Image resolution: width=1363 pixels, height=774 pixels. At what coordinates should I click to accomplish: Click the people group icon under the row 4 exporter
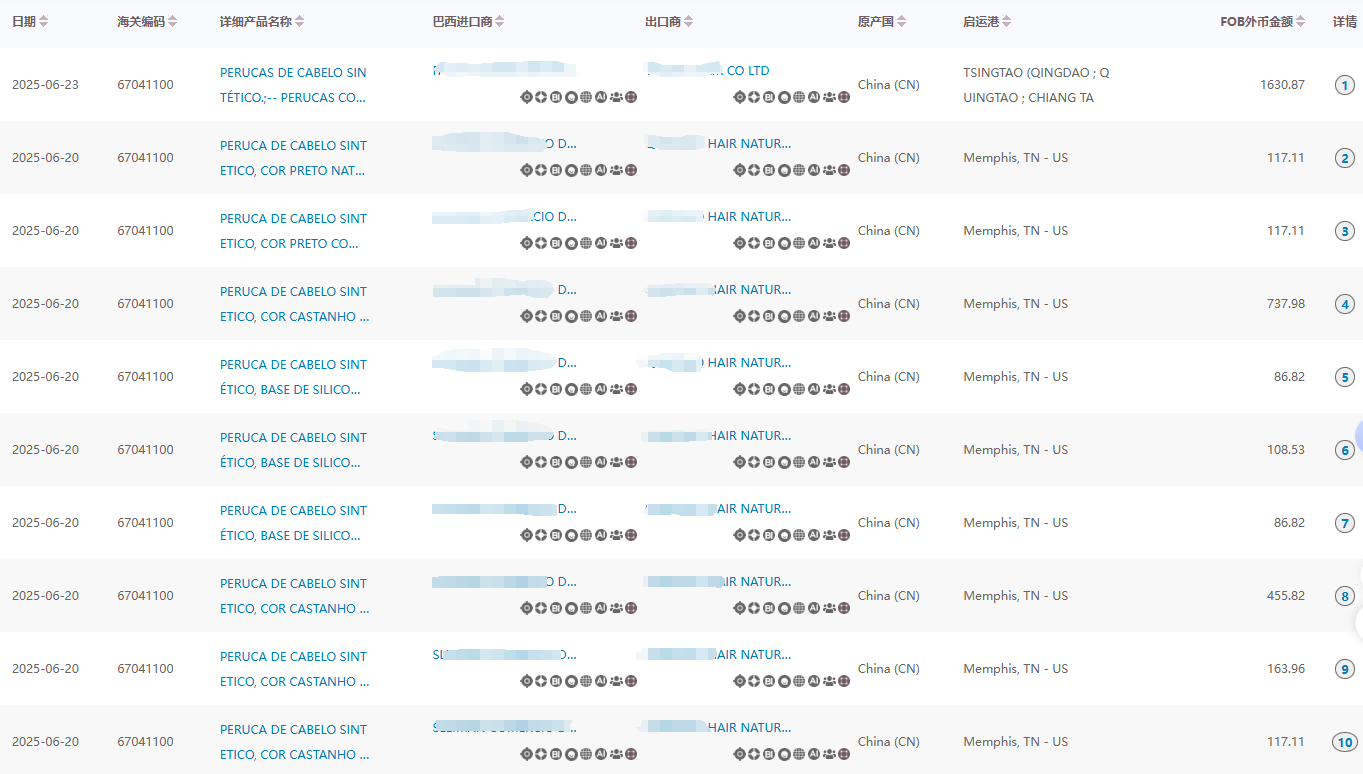(x=829, y=316)
